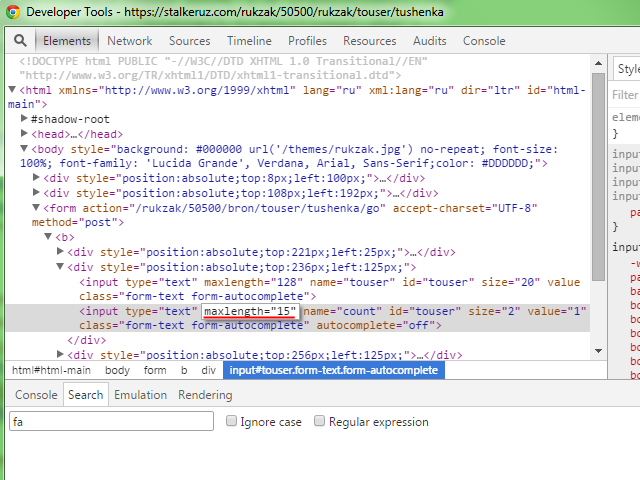Click the magnifier search icon in DevTools toolbar
This screenshot has height=480, width=640.
click(x=20, y=41)
